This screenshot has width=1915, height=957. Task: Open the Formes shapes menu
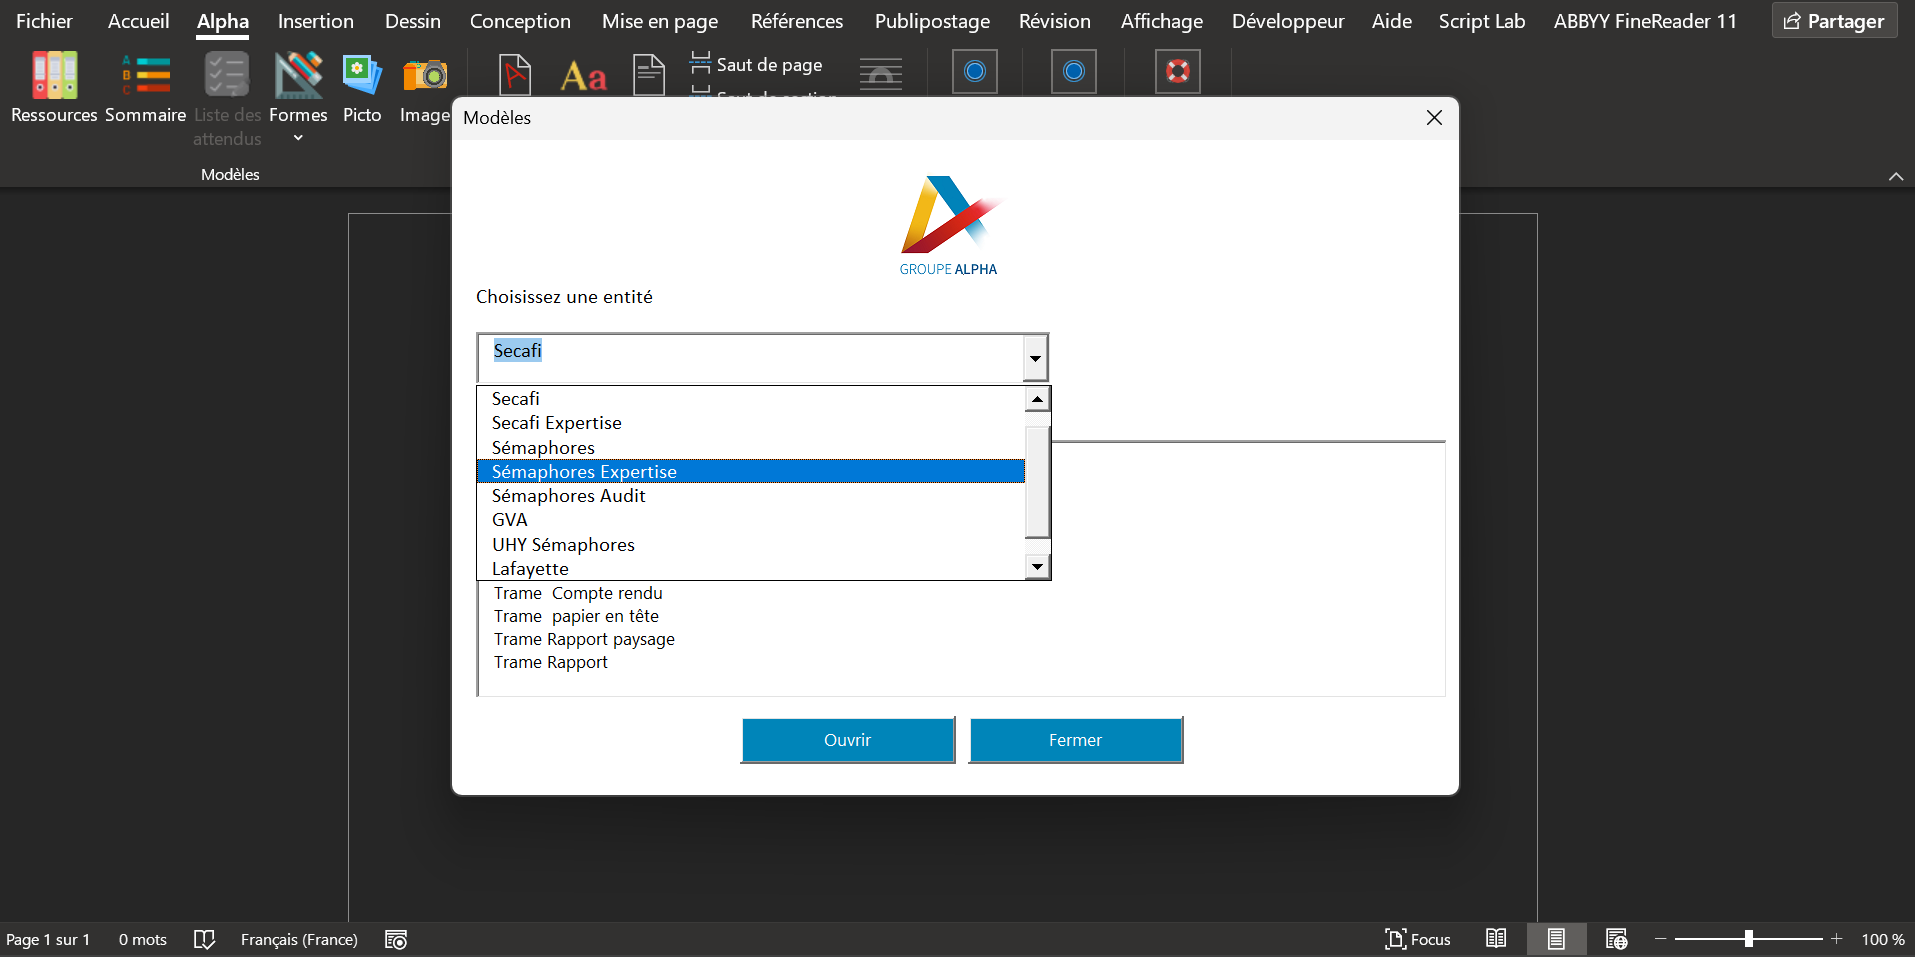pyautogui.click(x=298, y=76)
